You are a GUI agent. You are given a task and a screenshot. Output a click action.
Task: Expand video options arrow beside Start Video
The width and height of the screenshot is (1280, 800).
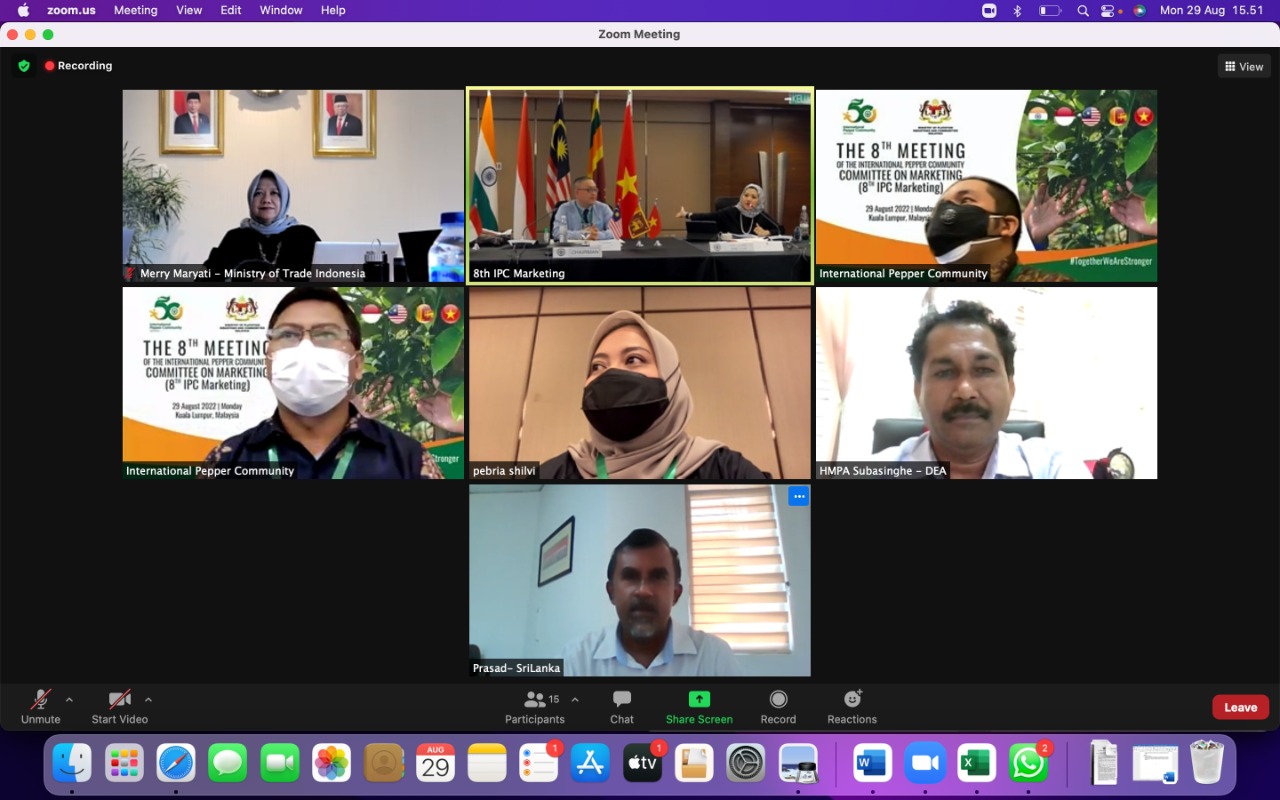click(x=148, y=700)
